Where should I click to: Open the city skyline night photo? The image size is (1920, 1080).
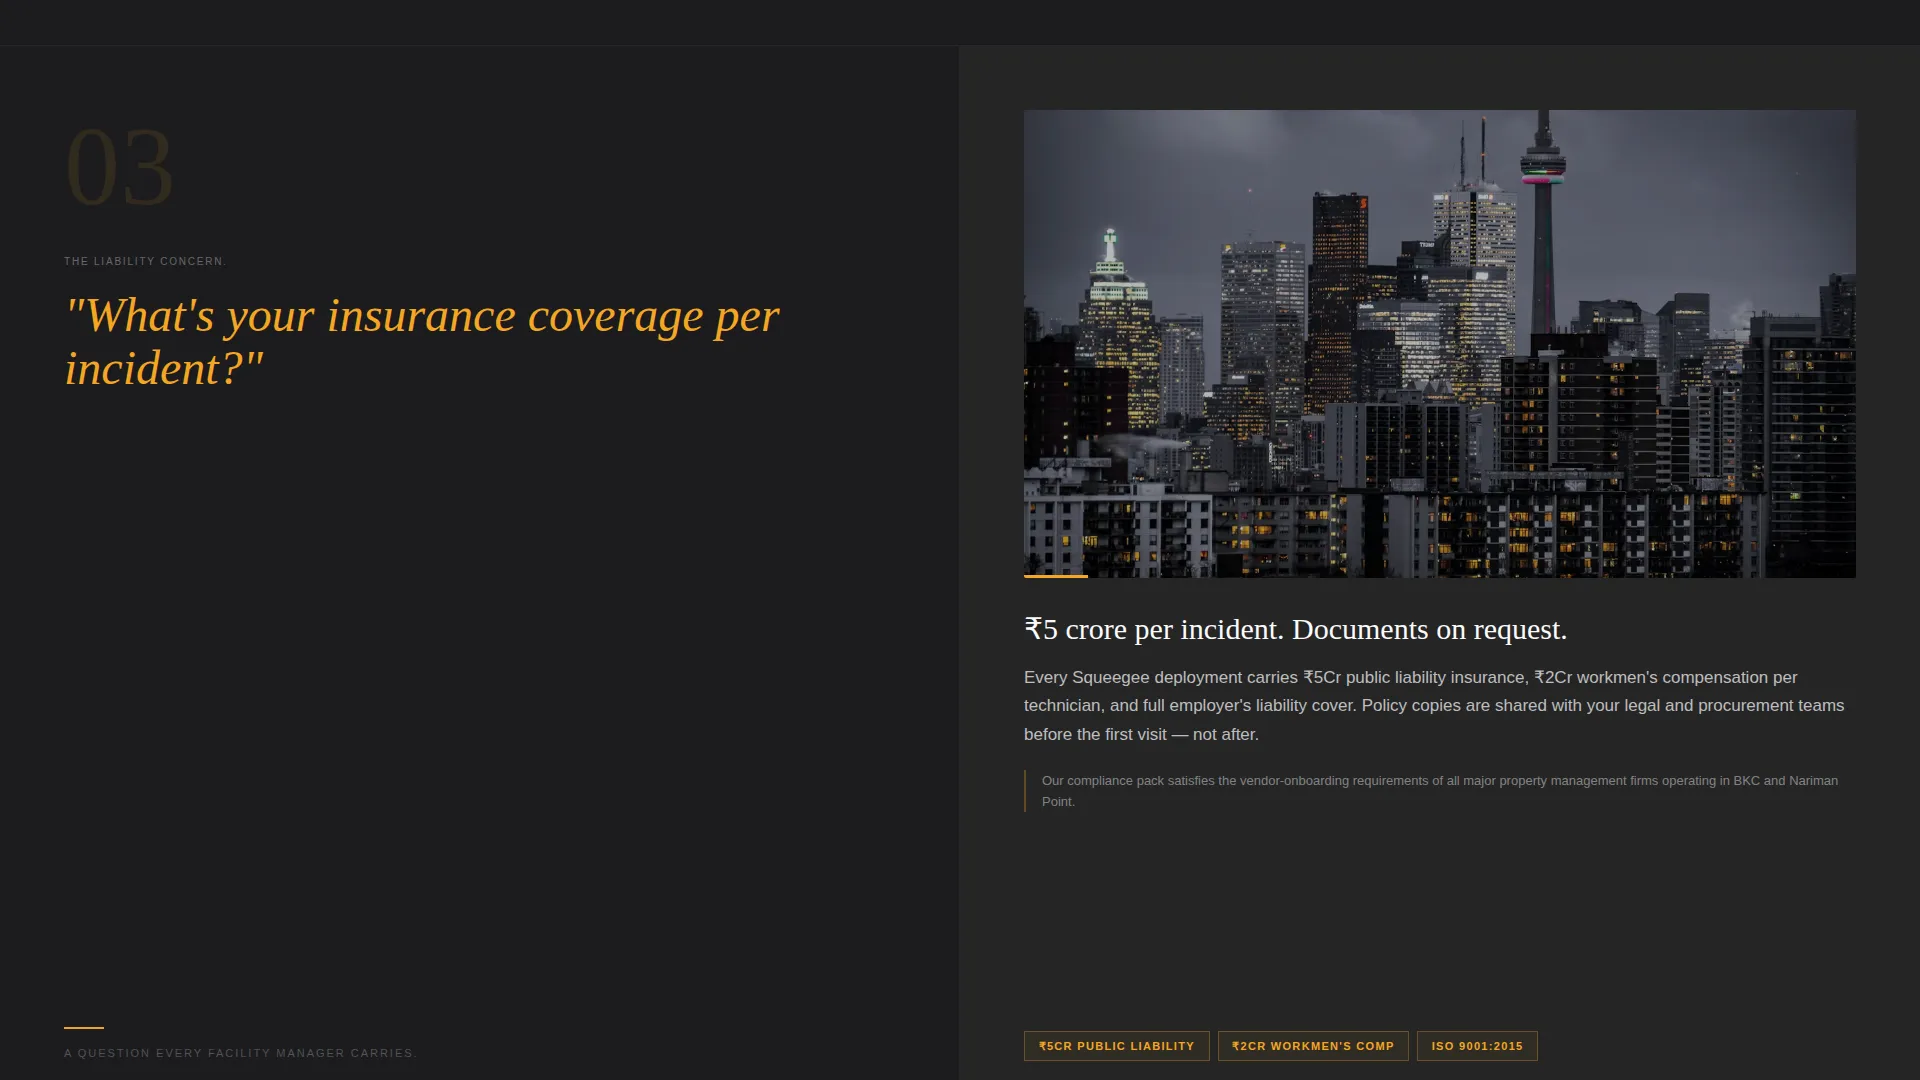pyautogui.click(x=1440, y=344)
